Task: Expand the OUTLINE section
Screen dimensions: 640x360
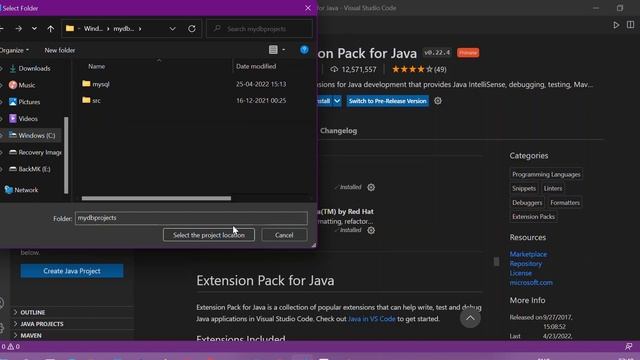Action: [x=33, y=312]
